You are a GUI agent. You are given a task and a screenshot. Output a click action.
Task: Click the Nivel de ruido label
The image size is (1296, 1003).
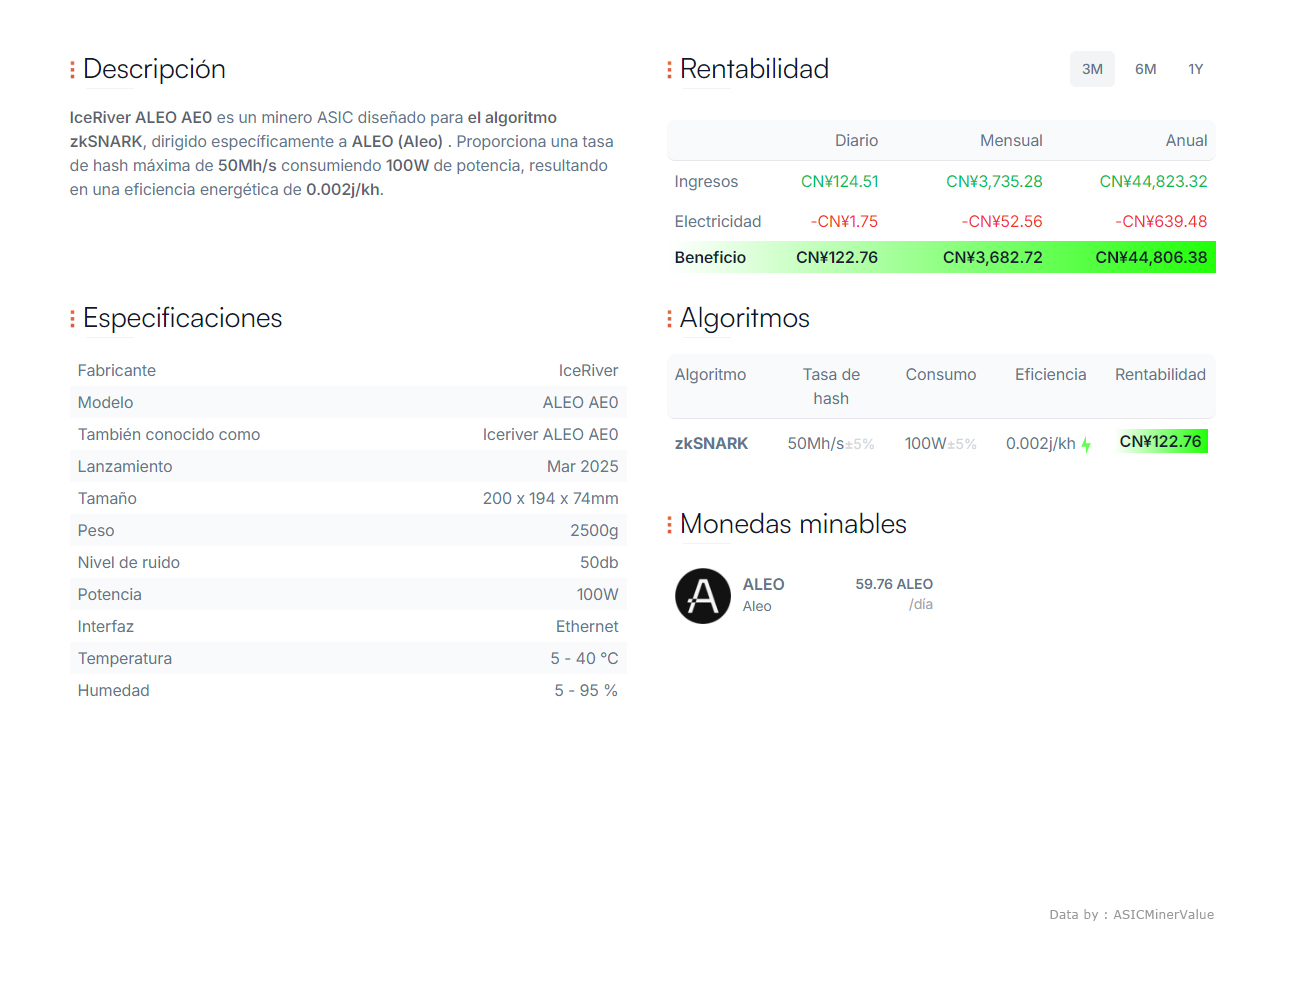[129, 562]
